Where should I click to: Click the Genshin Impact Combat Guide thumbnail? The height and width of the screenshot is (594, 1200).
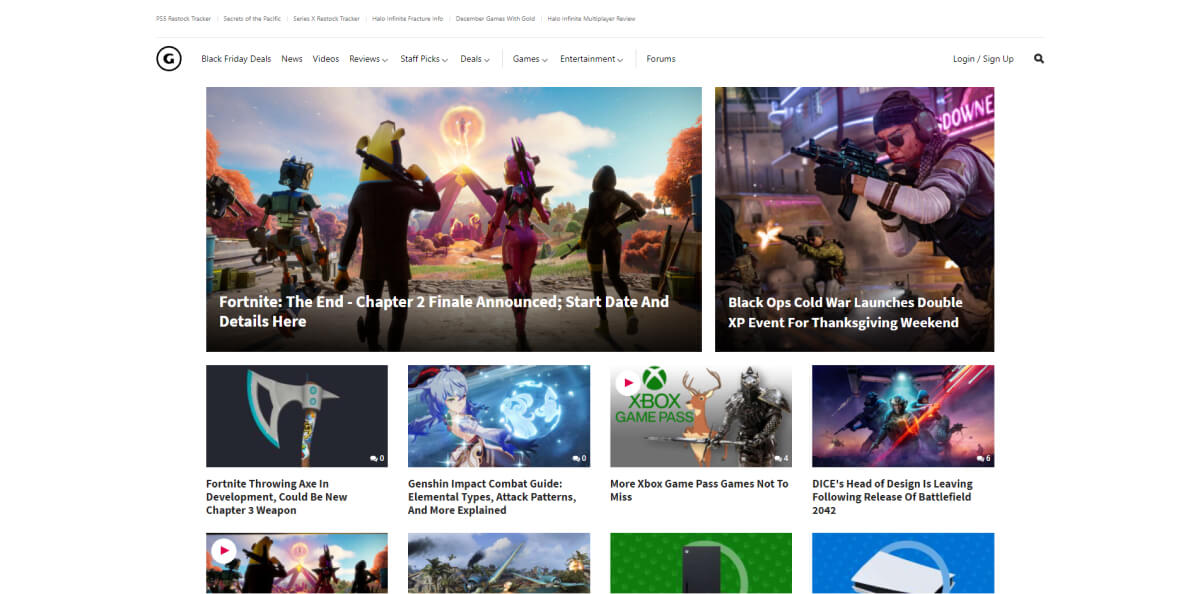click(x=499, y=416)
